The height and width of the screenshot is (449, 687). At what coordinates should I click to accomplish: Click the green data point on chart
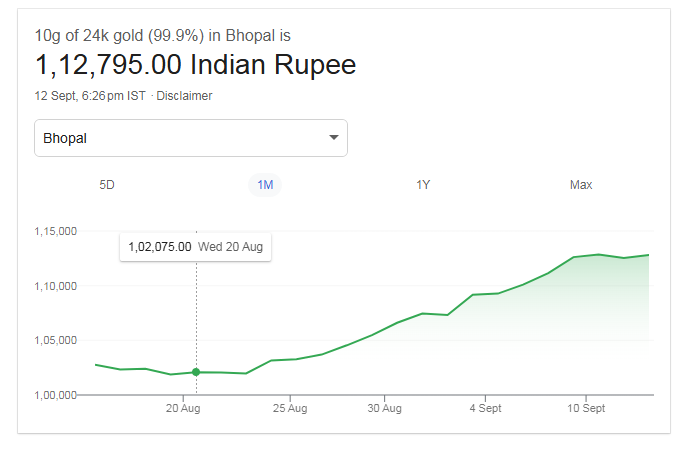click(196, 372)
